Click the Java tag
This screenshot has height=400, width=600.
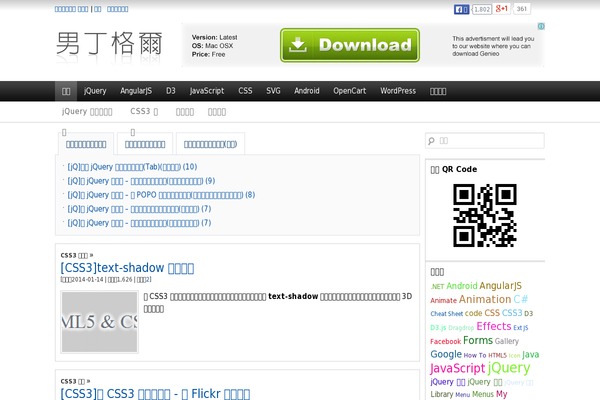[531, 355]
